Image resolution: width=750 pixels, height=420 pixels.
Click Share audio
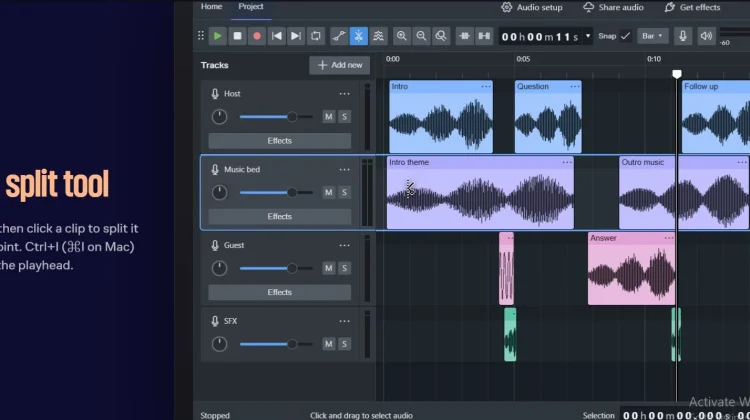[613, 7]
